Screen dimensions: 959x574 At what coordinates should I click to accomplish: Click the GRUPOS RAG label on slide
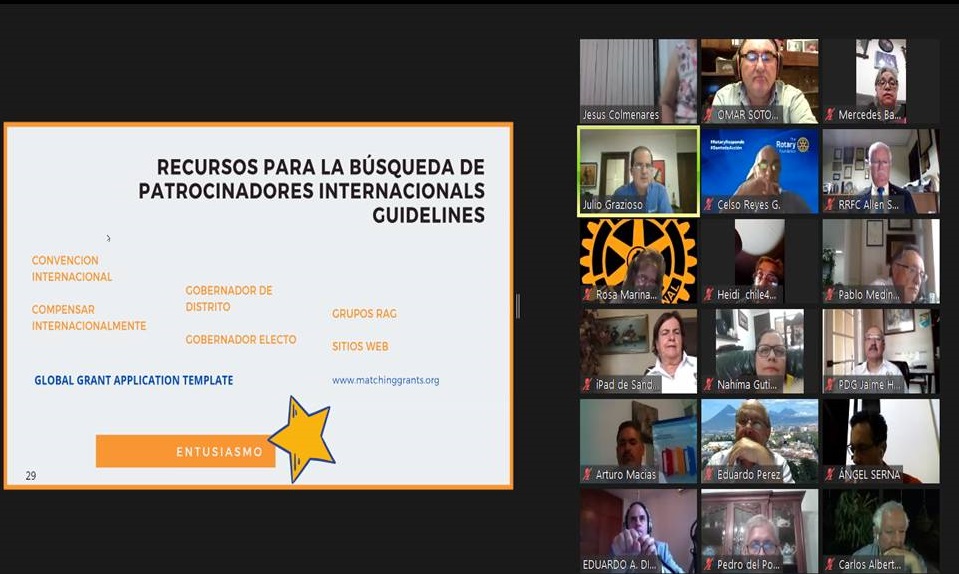(x=364, y=314)
